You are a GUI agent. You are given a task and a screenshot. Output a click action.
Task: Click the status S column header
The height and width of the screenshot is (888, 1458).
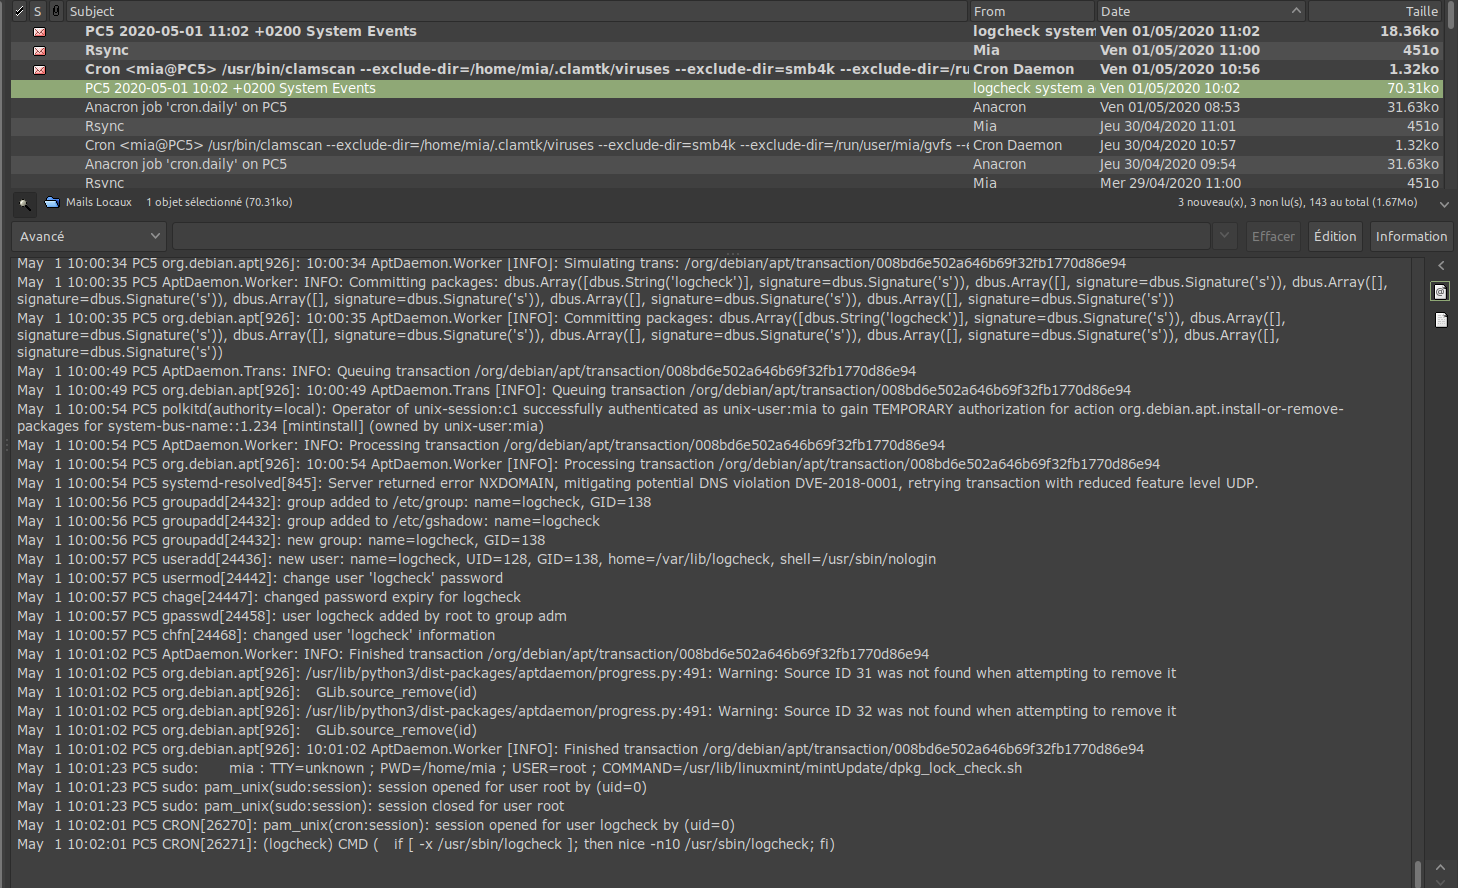(38, 11)
